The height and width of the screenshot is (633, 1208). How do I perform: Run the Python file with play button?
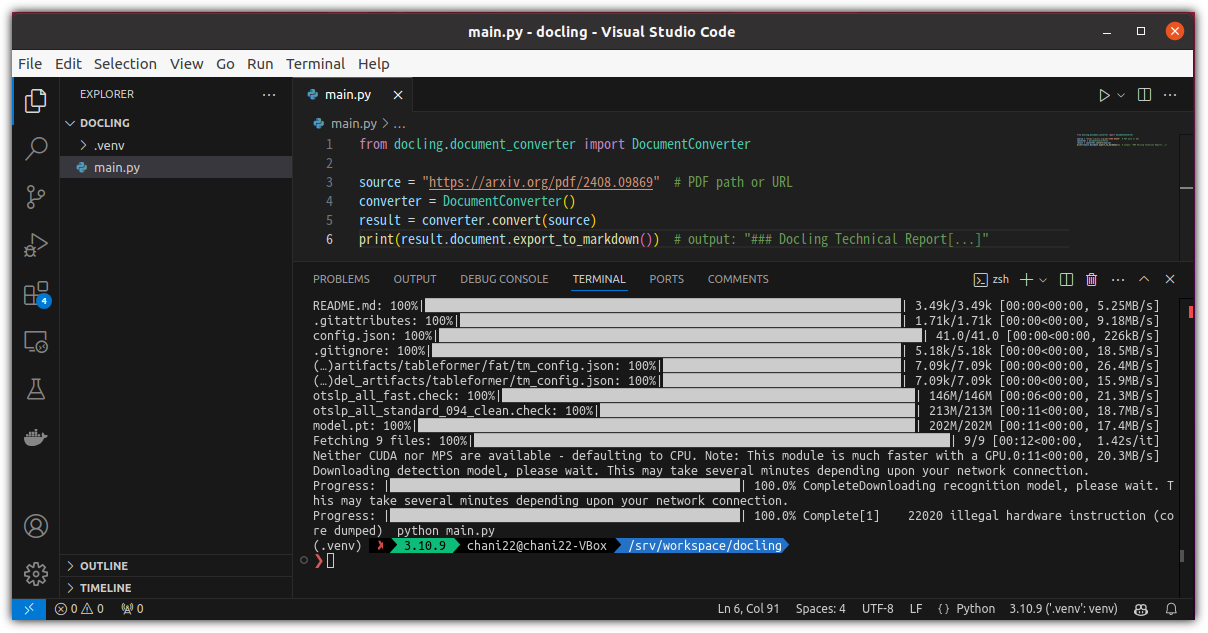[x=1104, y=95]
